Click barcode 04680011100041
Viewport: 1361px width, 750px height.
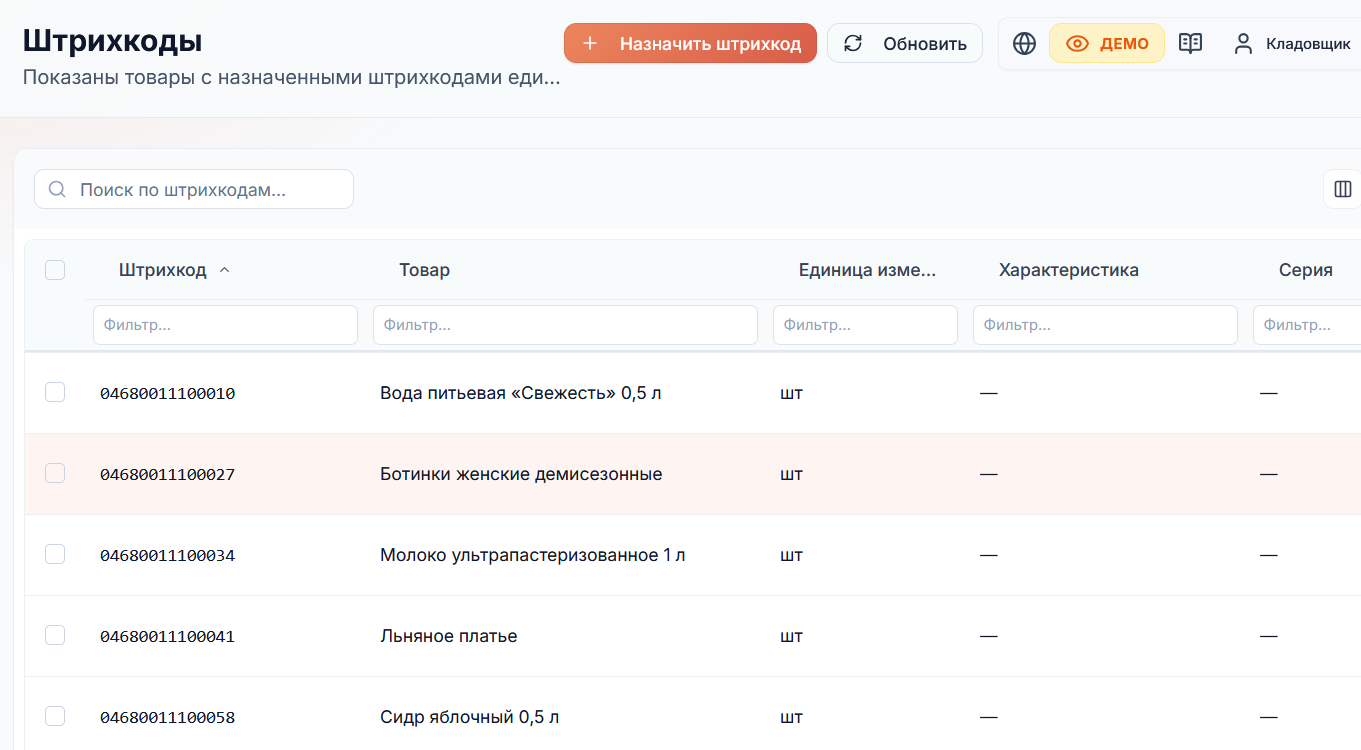pos(167,636)
